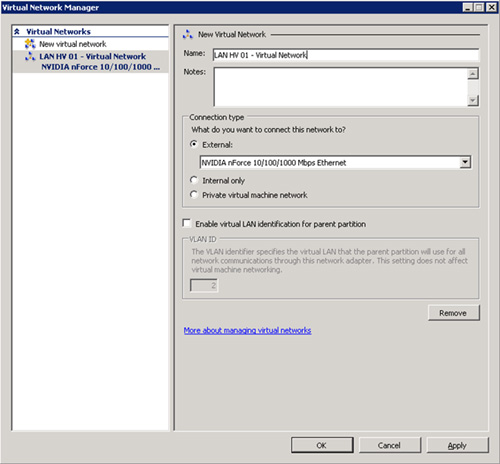Viewport: 500px width, 464px height.
Task: Select the External radio button
Action: click(194, 144)
